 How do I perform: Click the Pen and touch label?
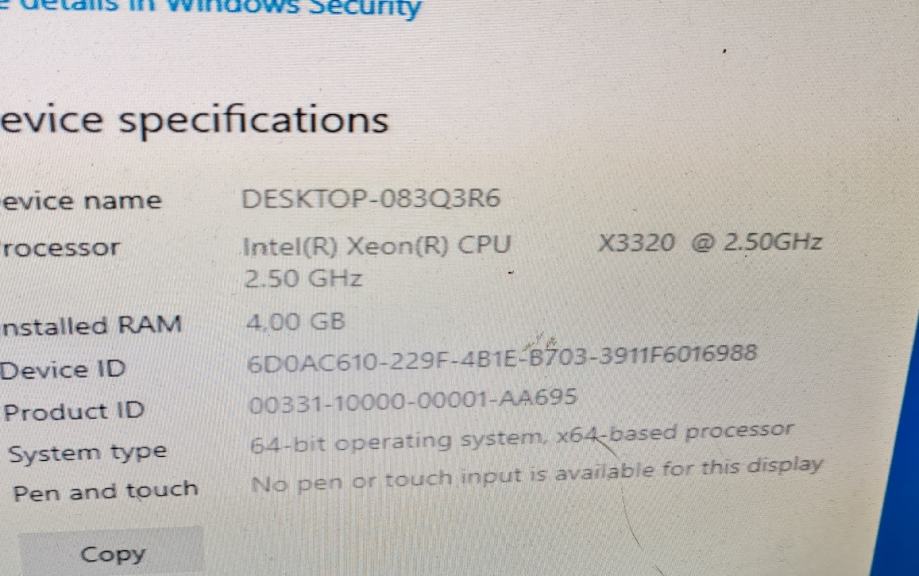coord(105,491)
